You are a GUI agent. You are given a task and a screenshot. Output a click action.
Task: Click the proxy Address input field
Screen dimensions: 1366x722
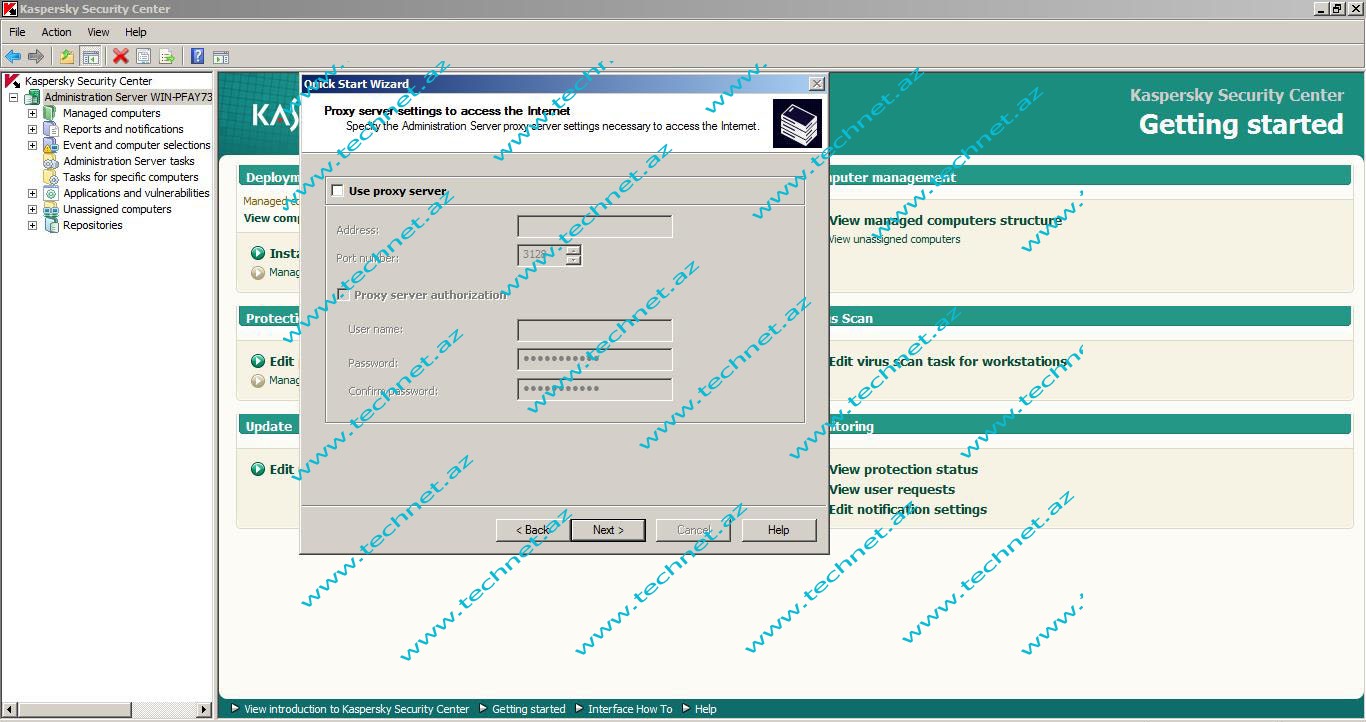[594, 227]
